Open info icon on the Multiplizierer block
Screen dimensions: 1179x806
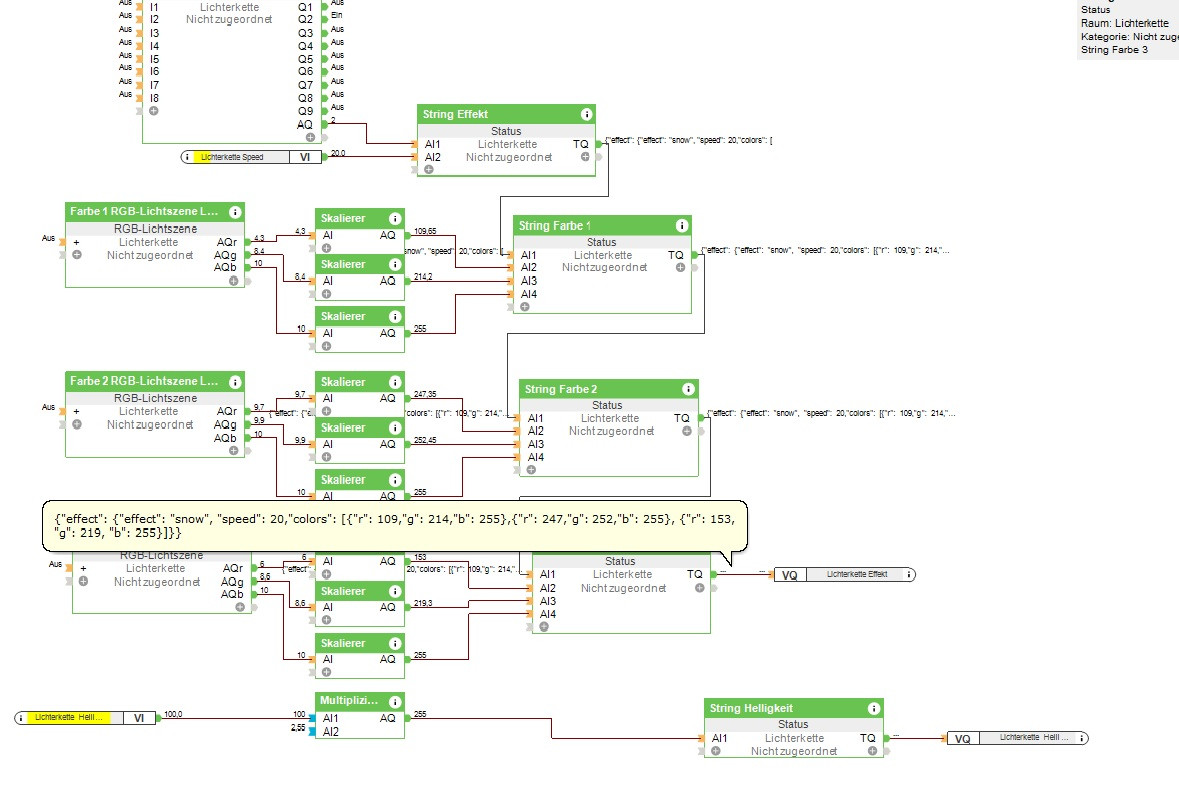click(x=395, y=701)
